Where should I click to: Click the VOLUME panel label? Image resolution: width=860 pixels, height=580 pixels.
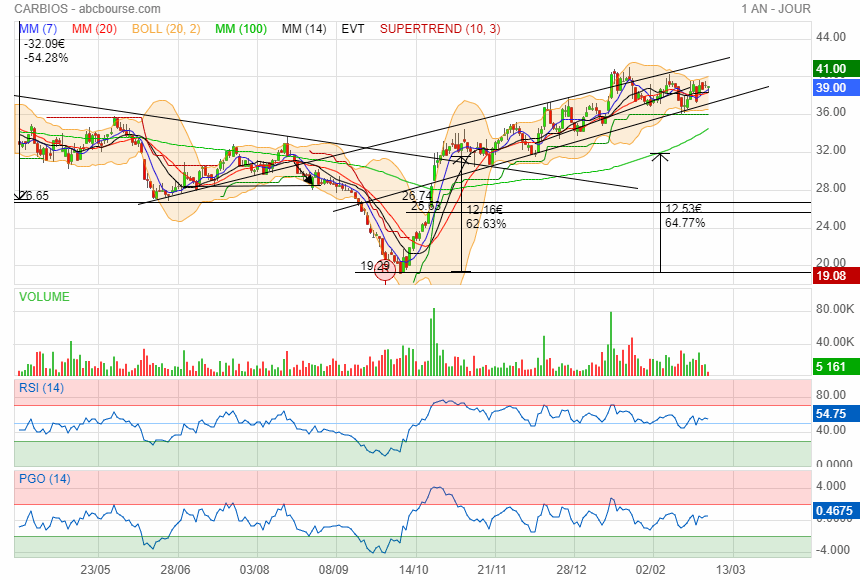(44, 297)
